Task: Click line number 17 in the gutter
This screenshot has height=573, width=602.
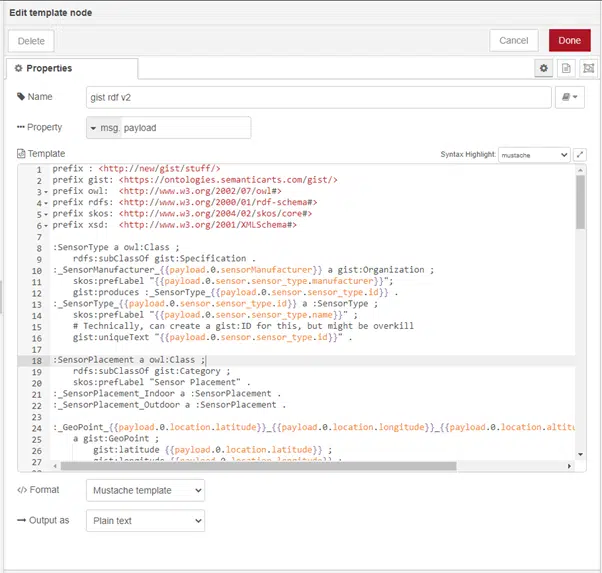Action: (36, 349)
